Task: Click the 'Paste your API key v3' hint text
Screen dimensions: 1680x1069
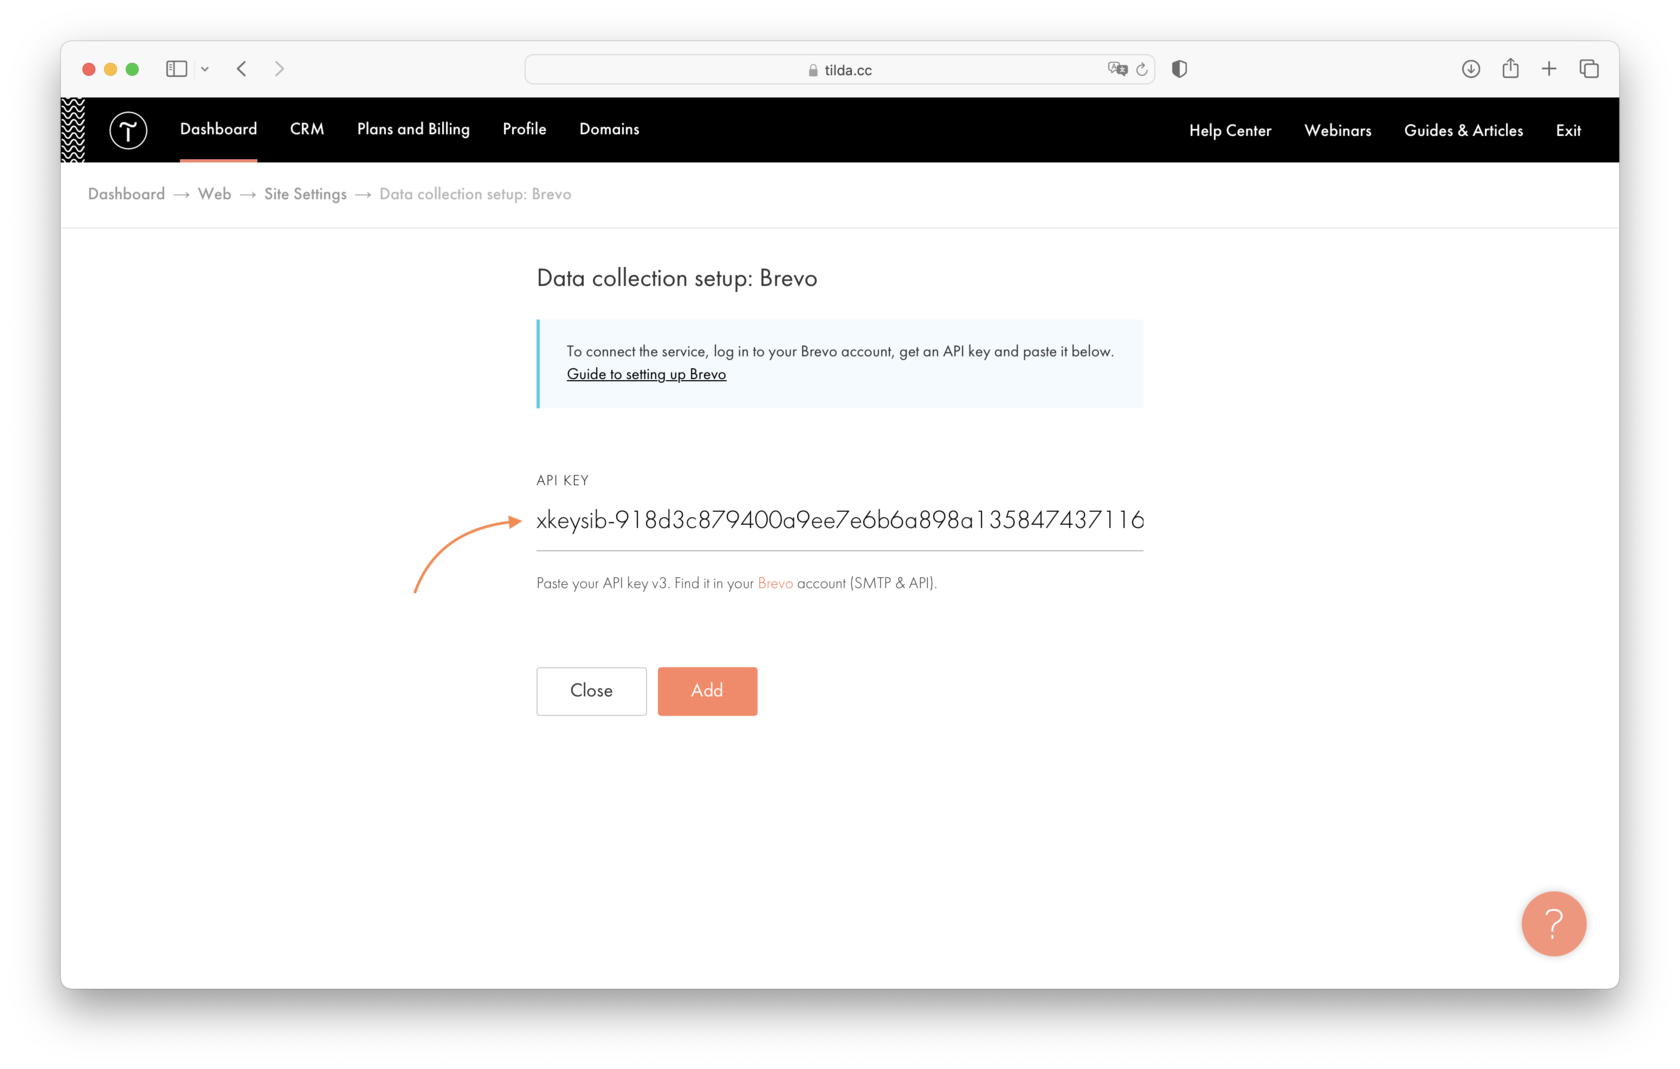Action: [x=736, y=583]
